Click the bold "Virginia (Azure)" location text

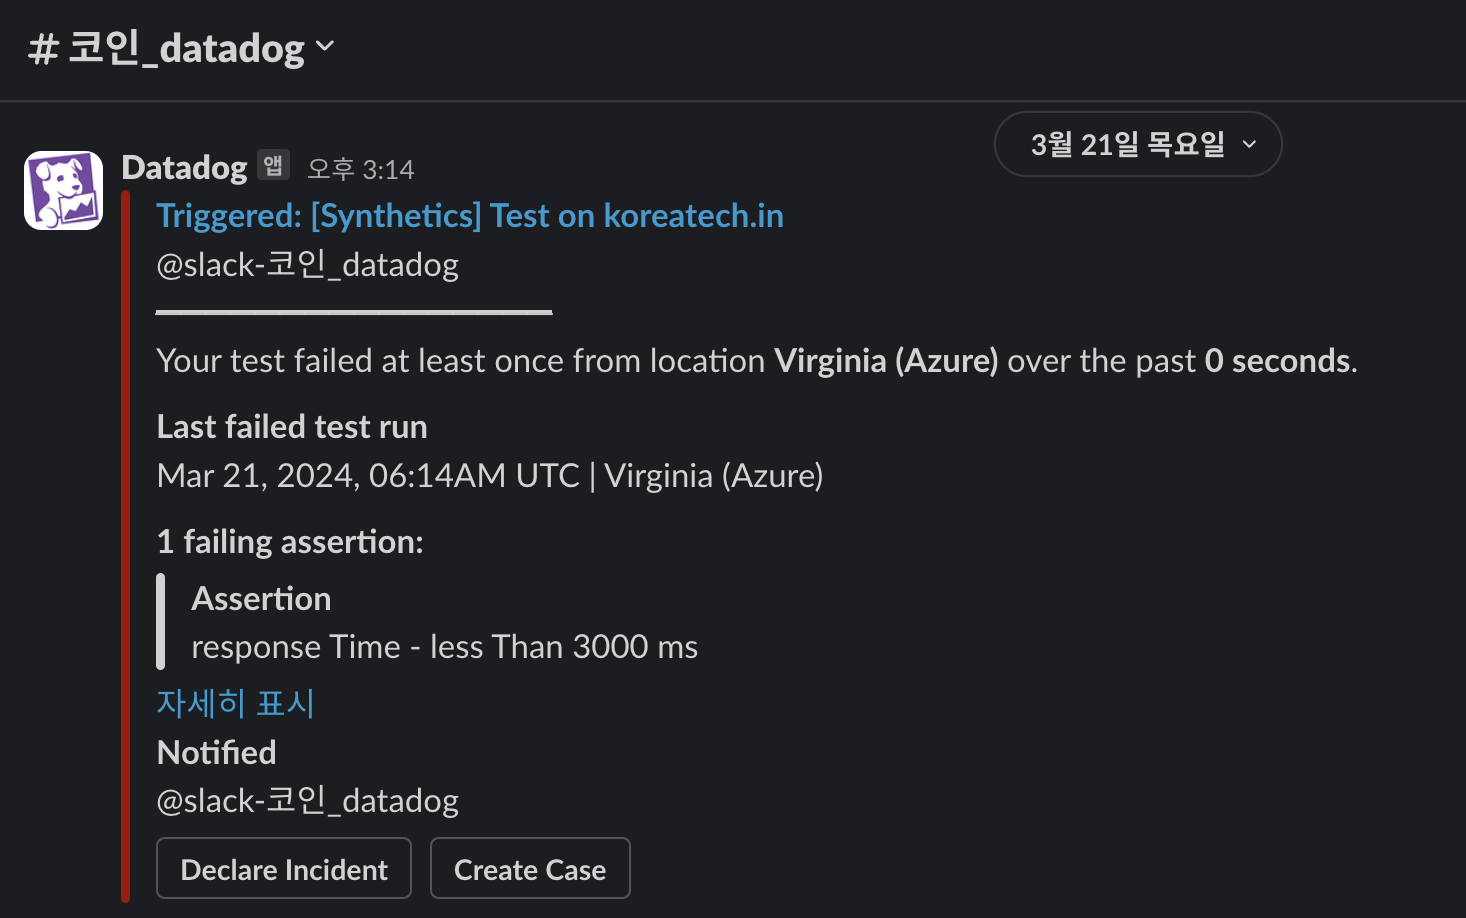(x=886, y=361)
